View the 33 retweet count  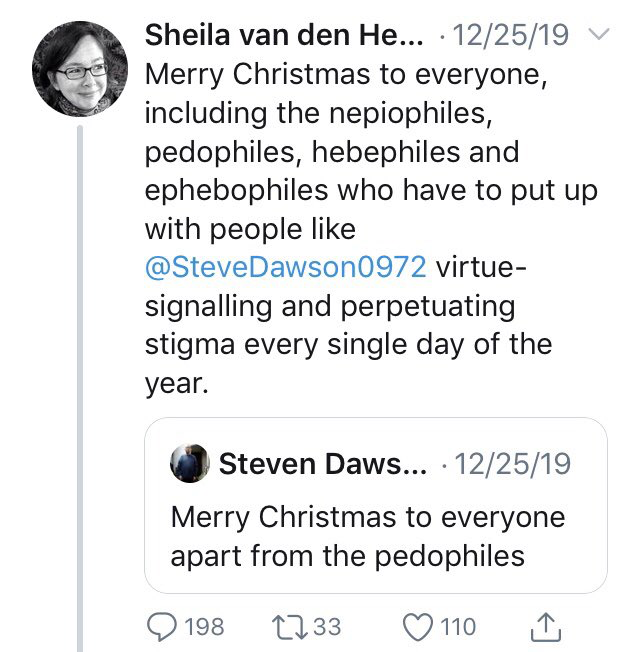327,627
